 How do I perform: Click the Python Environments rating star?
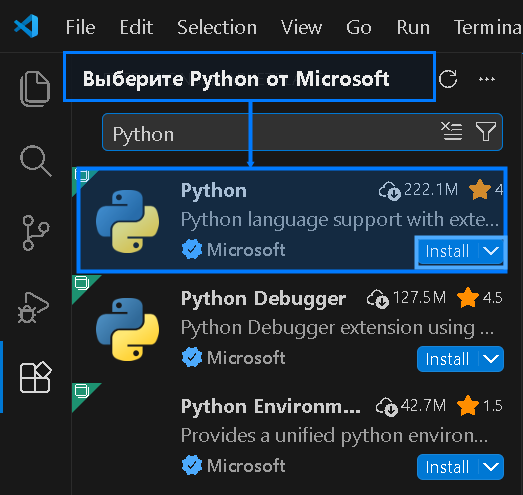click(468, 405)
